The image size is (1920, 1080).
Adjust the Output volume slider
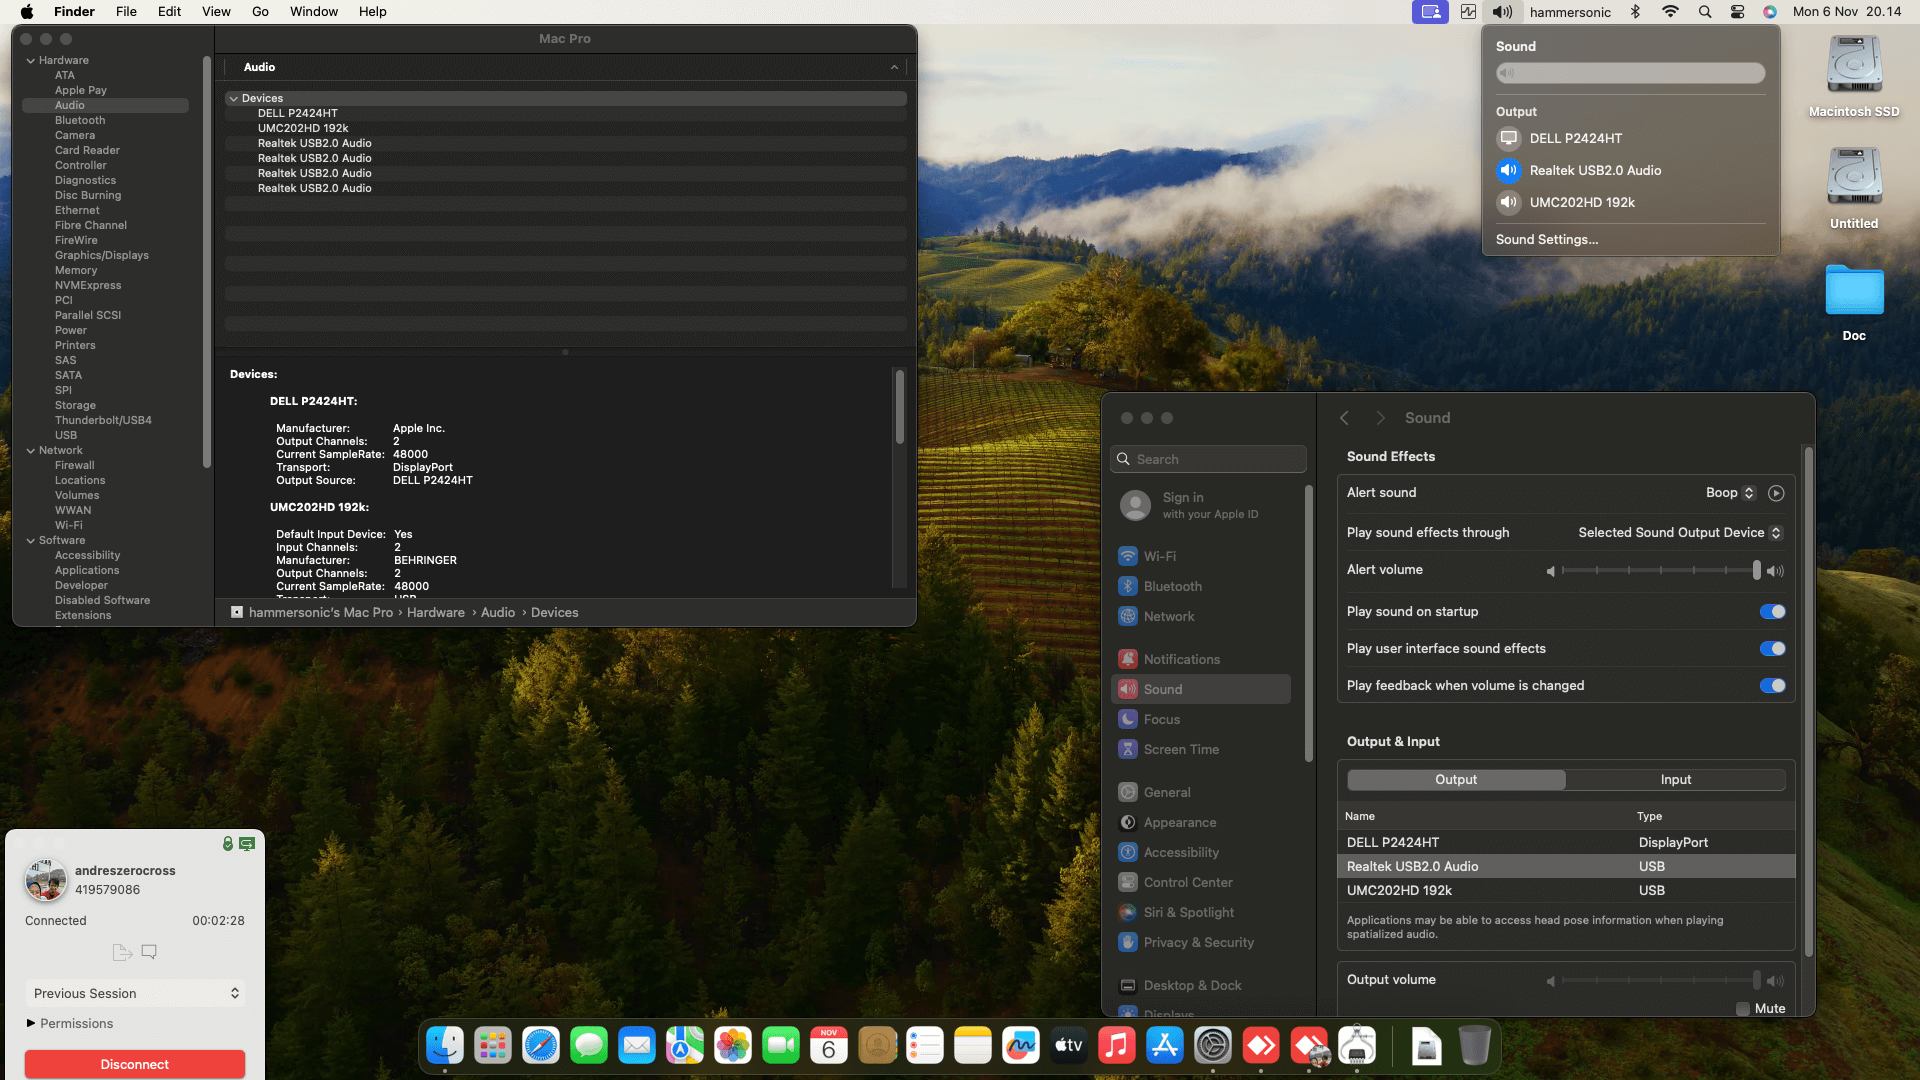[1661, 980]
